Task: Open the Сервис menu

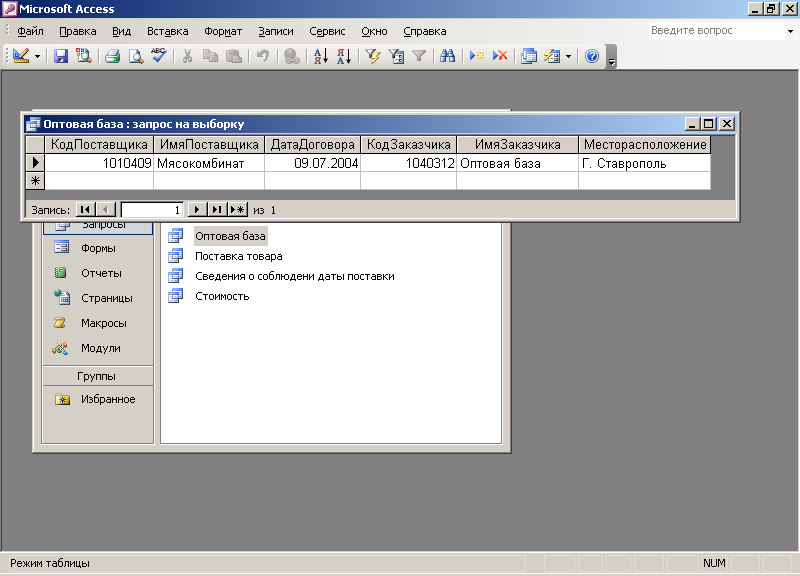Action: click(327, 31)
